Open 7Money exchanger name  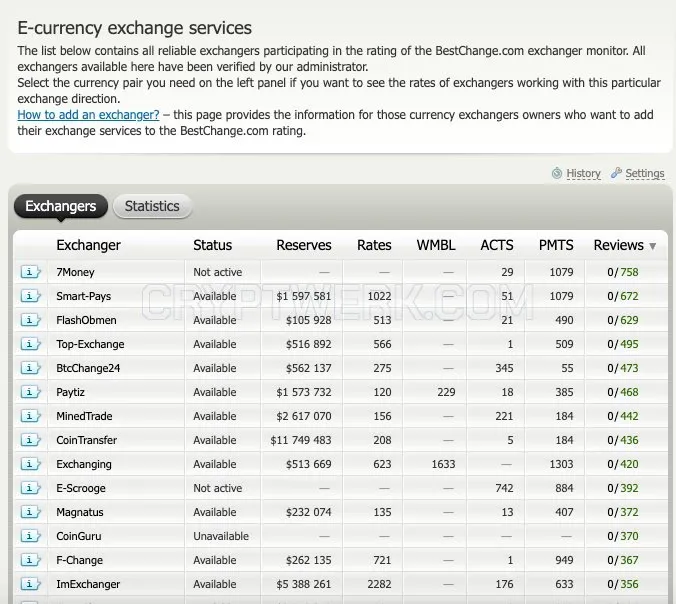click(x=75, y=272)
